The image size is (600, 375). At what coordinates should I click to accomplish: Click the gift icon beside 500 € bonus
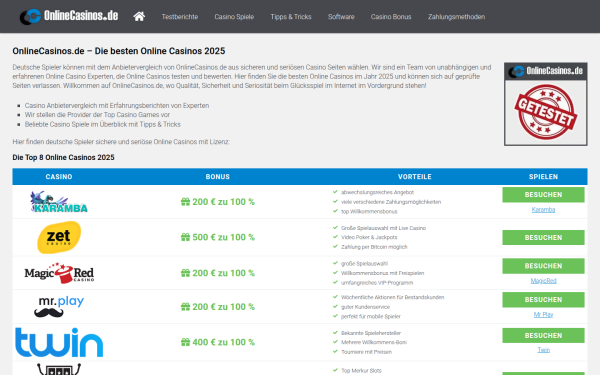(185, 237)
